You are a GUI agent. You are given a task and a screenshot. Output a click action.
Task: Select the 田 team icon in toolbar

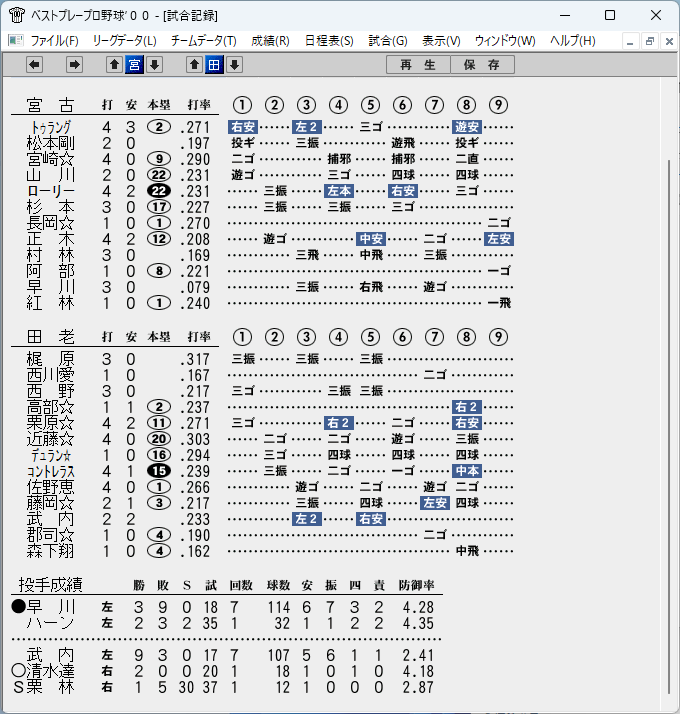click(214, 65)
